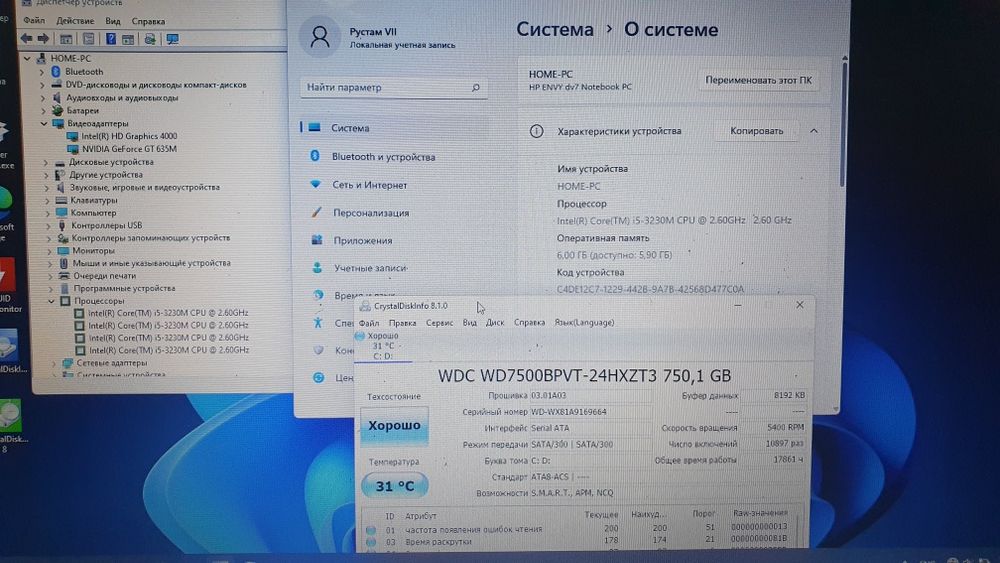Open the Properties icon in Device Manager toolbar

pyautogui.click(x=89, y=39)
